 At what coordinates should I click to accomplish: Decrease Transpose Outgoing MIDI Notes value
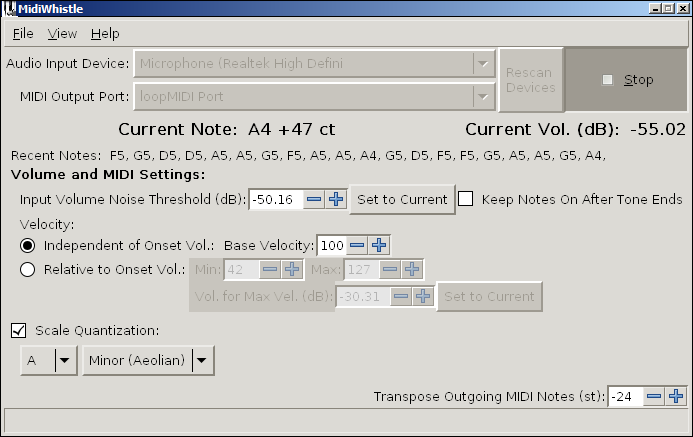coord(654,396)
